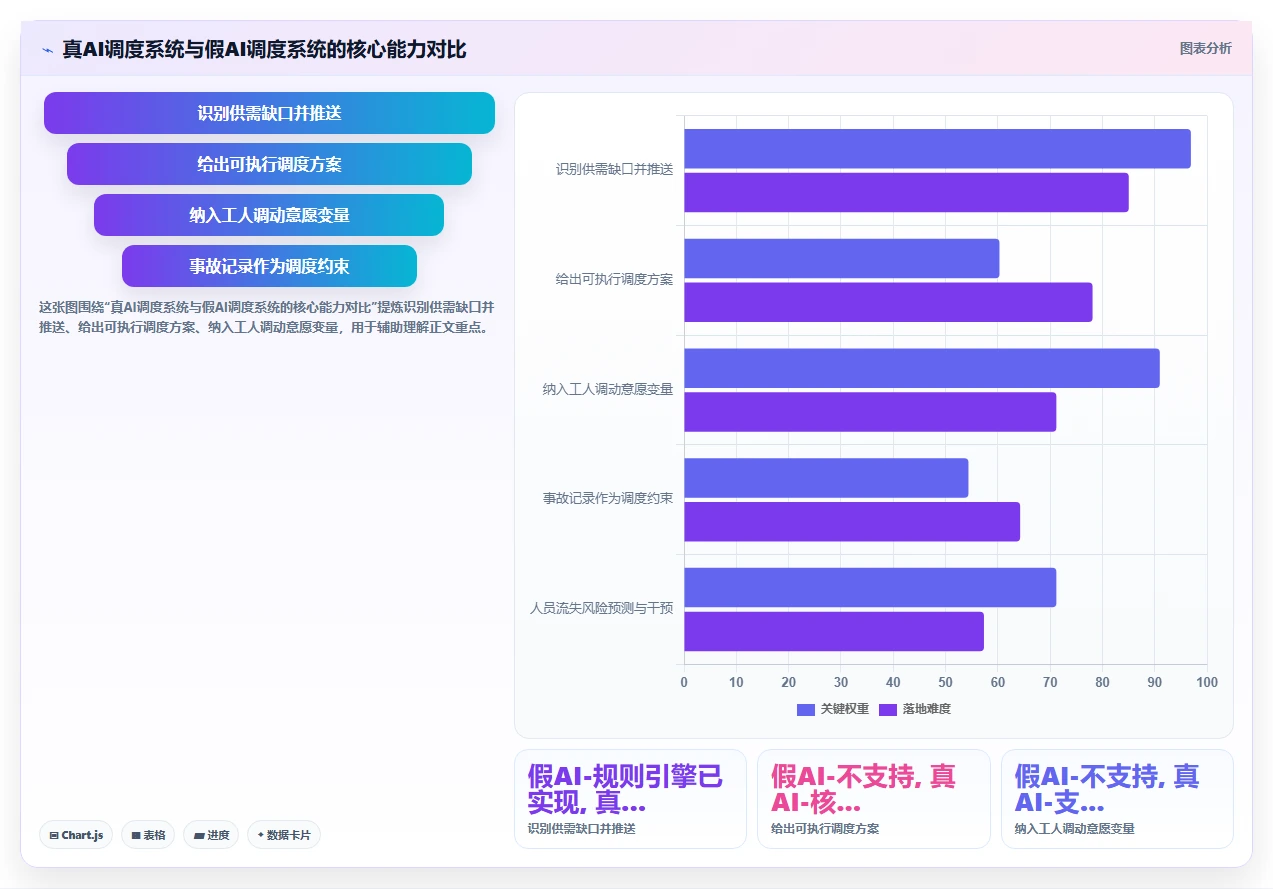Click the 图表分析 label in header
The image size is (1273, 889).
coord(1205,48)
